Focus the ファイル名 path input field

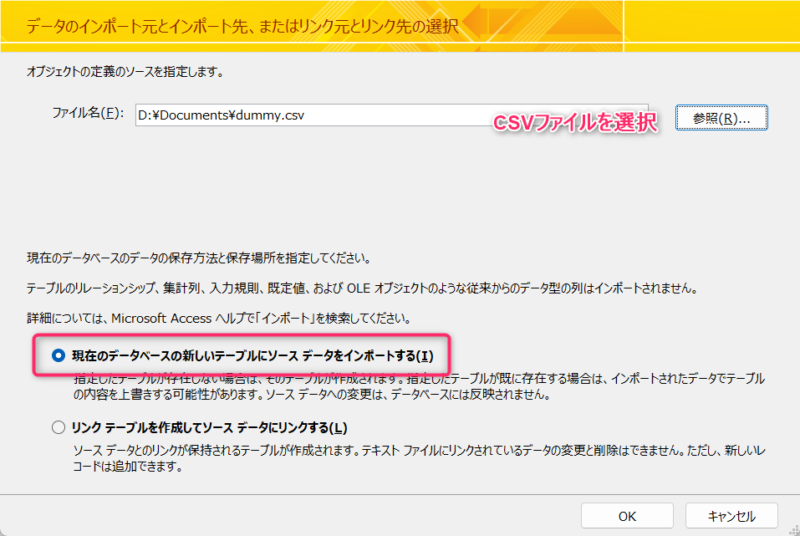tap(391, 115)
